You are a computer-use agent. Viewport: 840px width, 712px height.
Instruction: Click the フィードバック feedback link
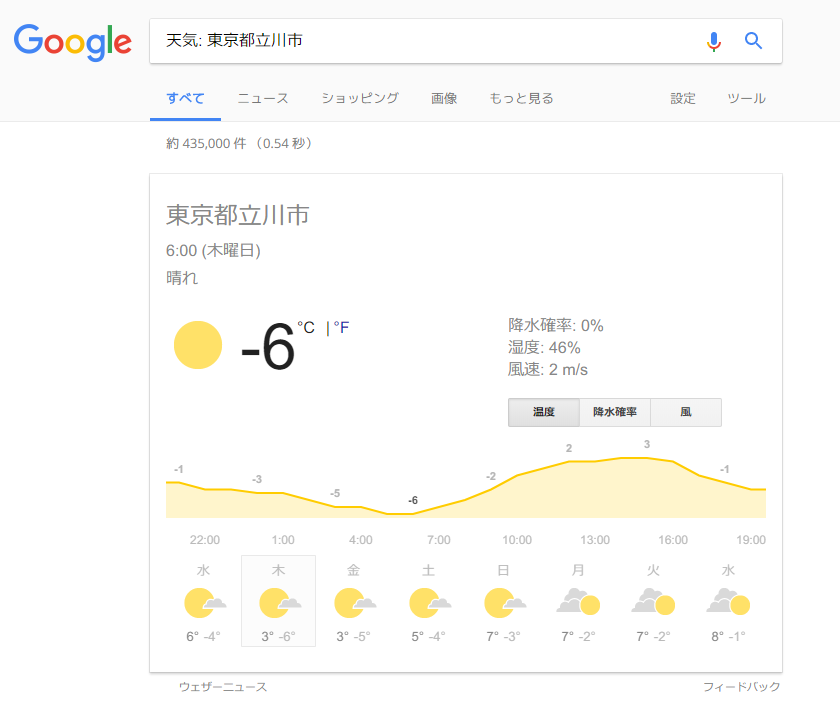pyautogui.click(x=741, y=687)
